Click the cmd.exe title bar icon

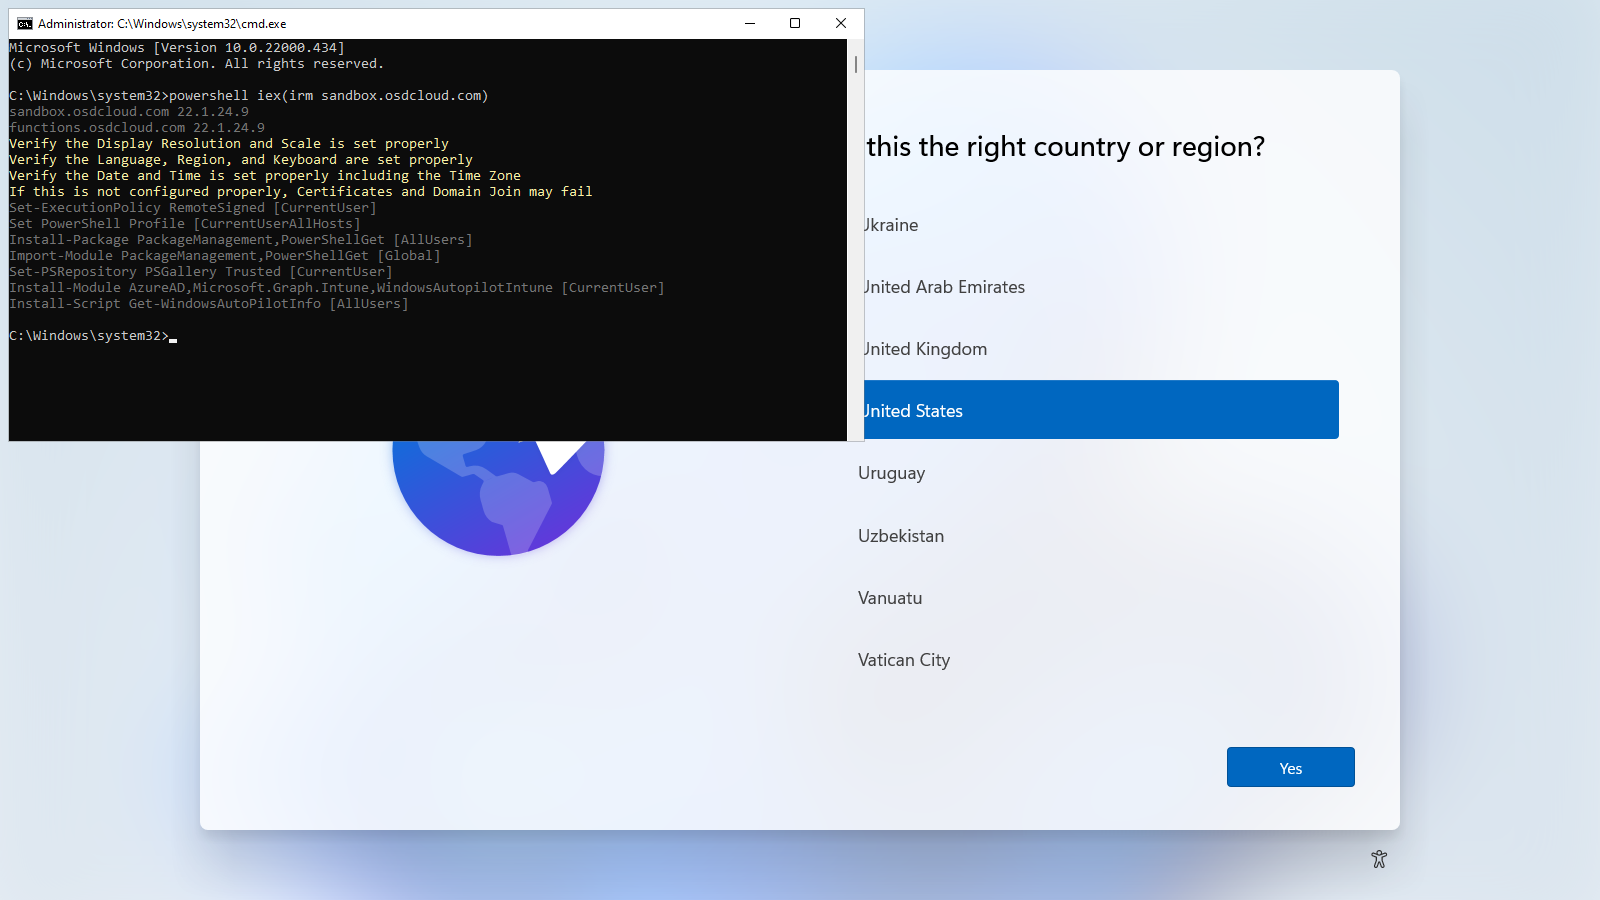[x=25, y=23]
